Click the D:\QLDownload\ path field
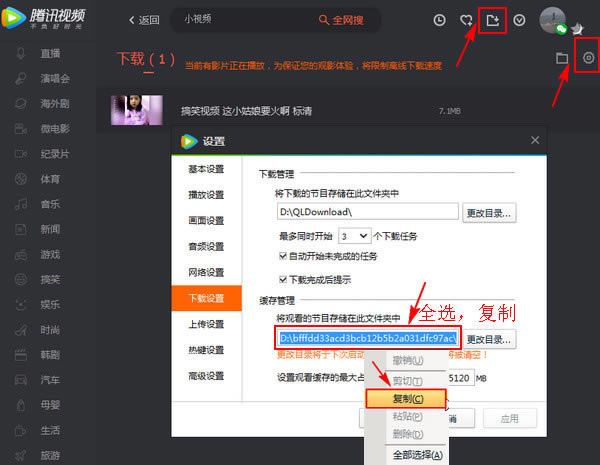 coord(368,212)
